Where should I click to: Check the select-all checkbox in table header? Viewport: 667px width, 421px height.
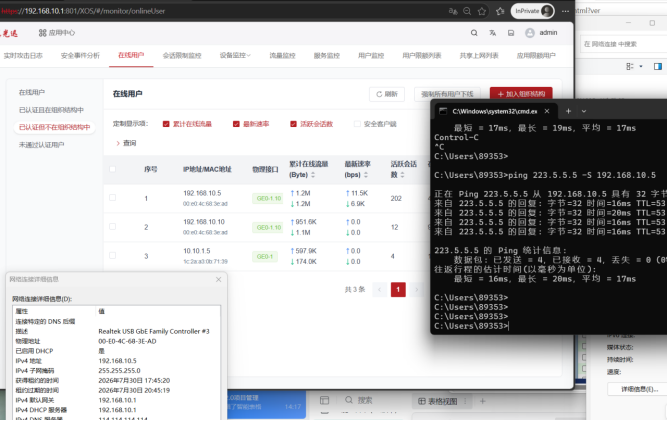pyautogui.click(x=112, y=169)
